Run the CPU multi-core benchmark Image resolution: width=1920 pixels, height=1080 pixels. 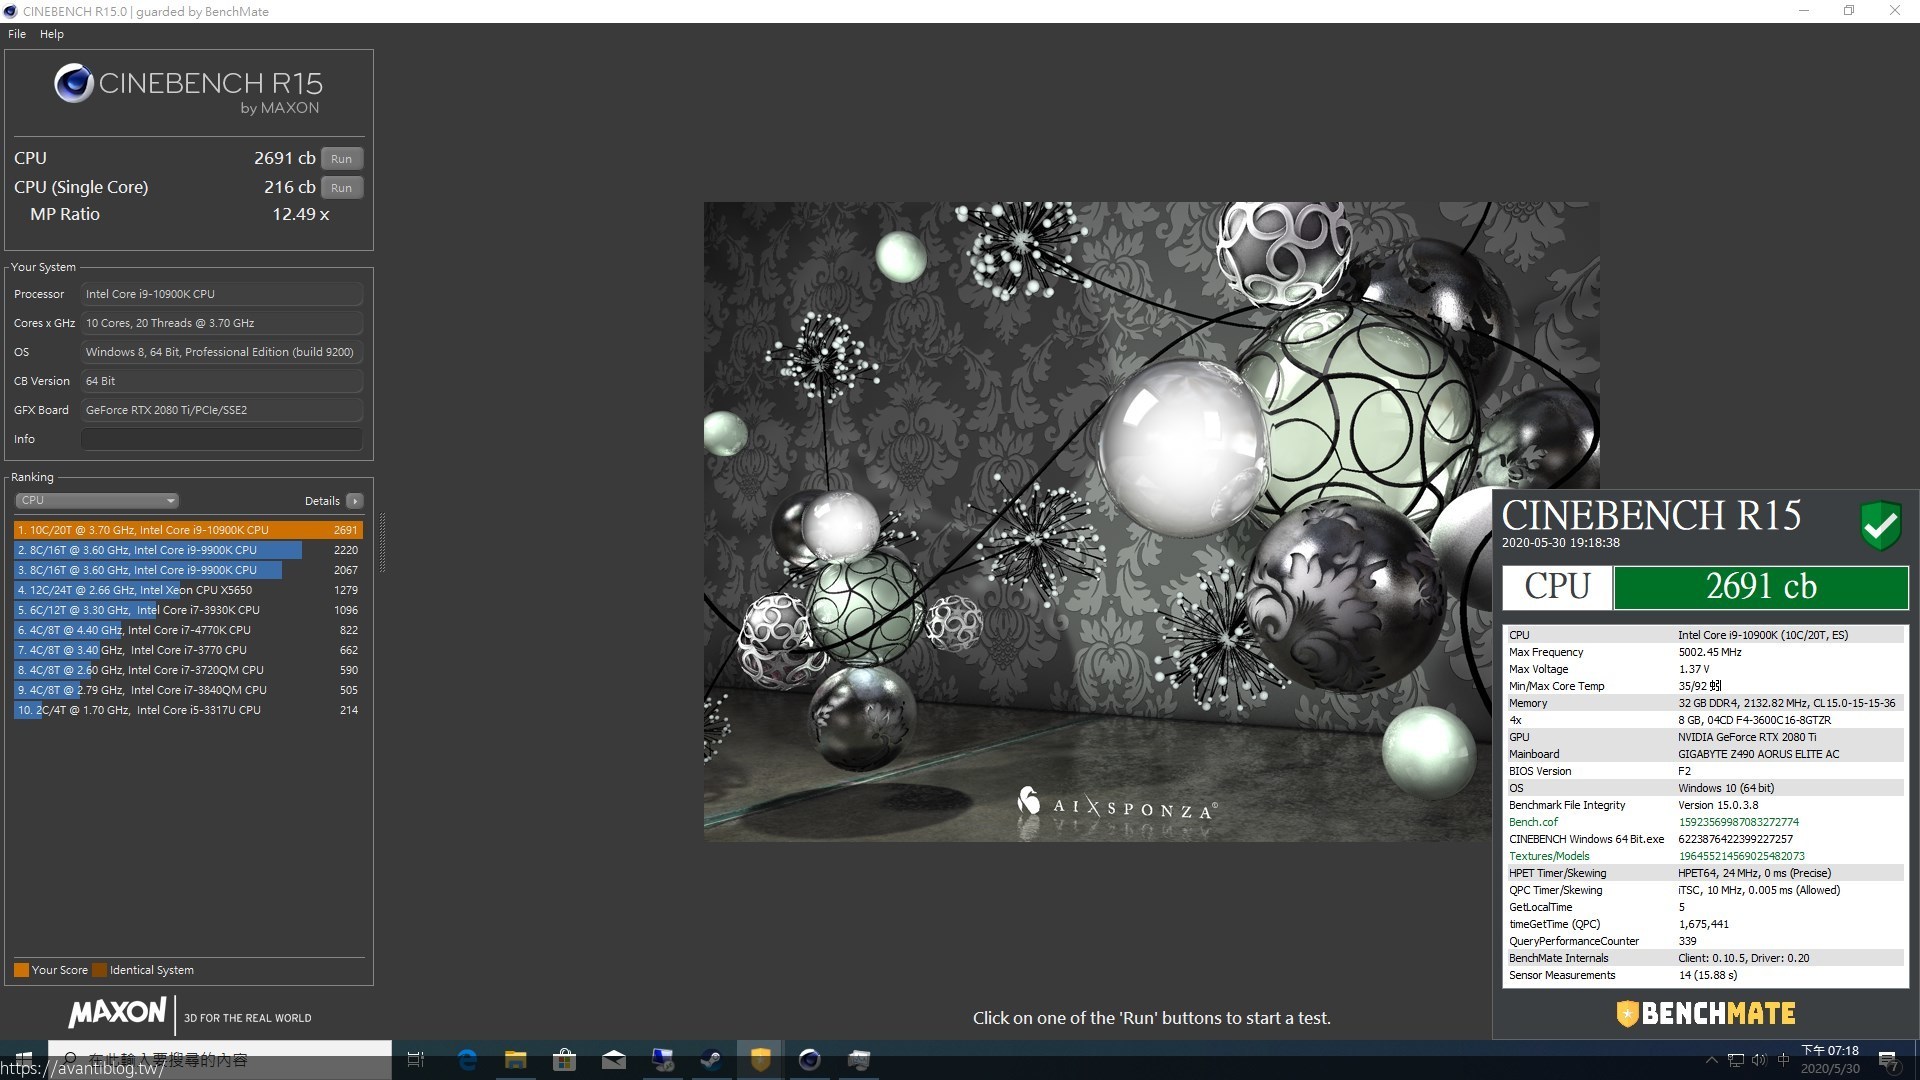coord(342,159)
